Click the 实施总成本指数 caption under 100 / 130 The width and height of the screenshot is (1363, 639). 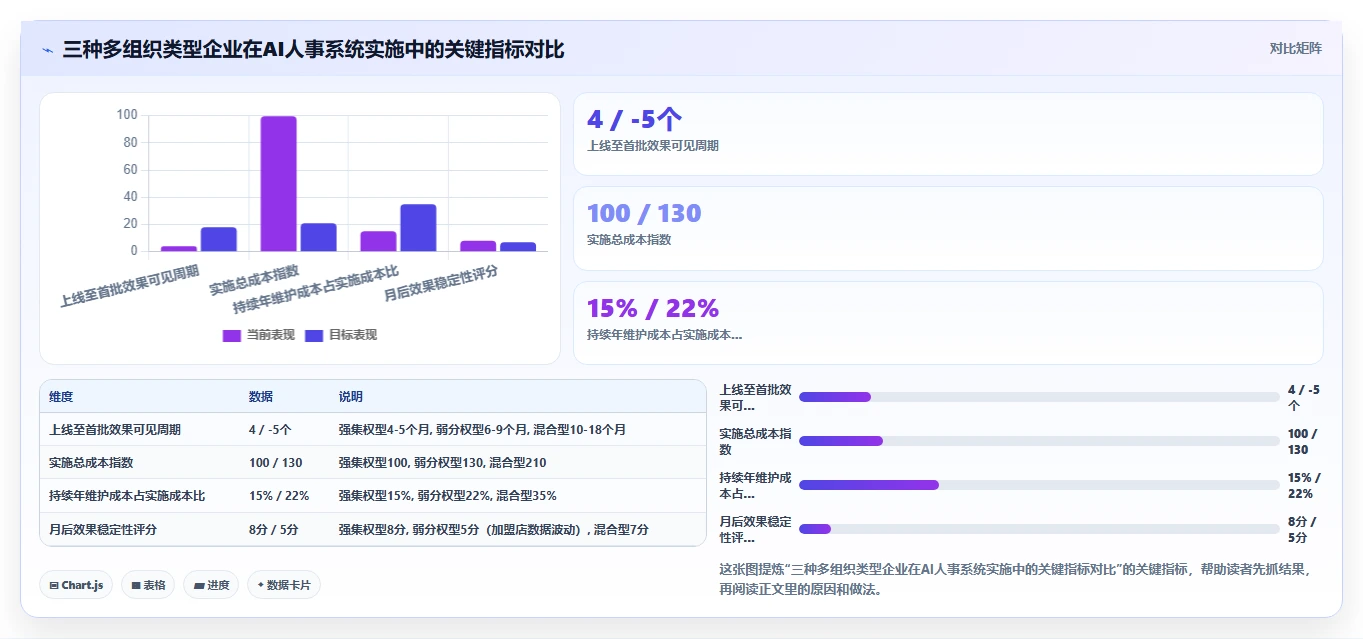click(629, 240)
